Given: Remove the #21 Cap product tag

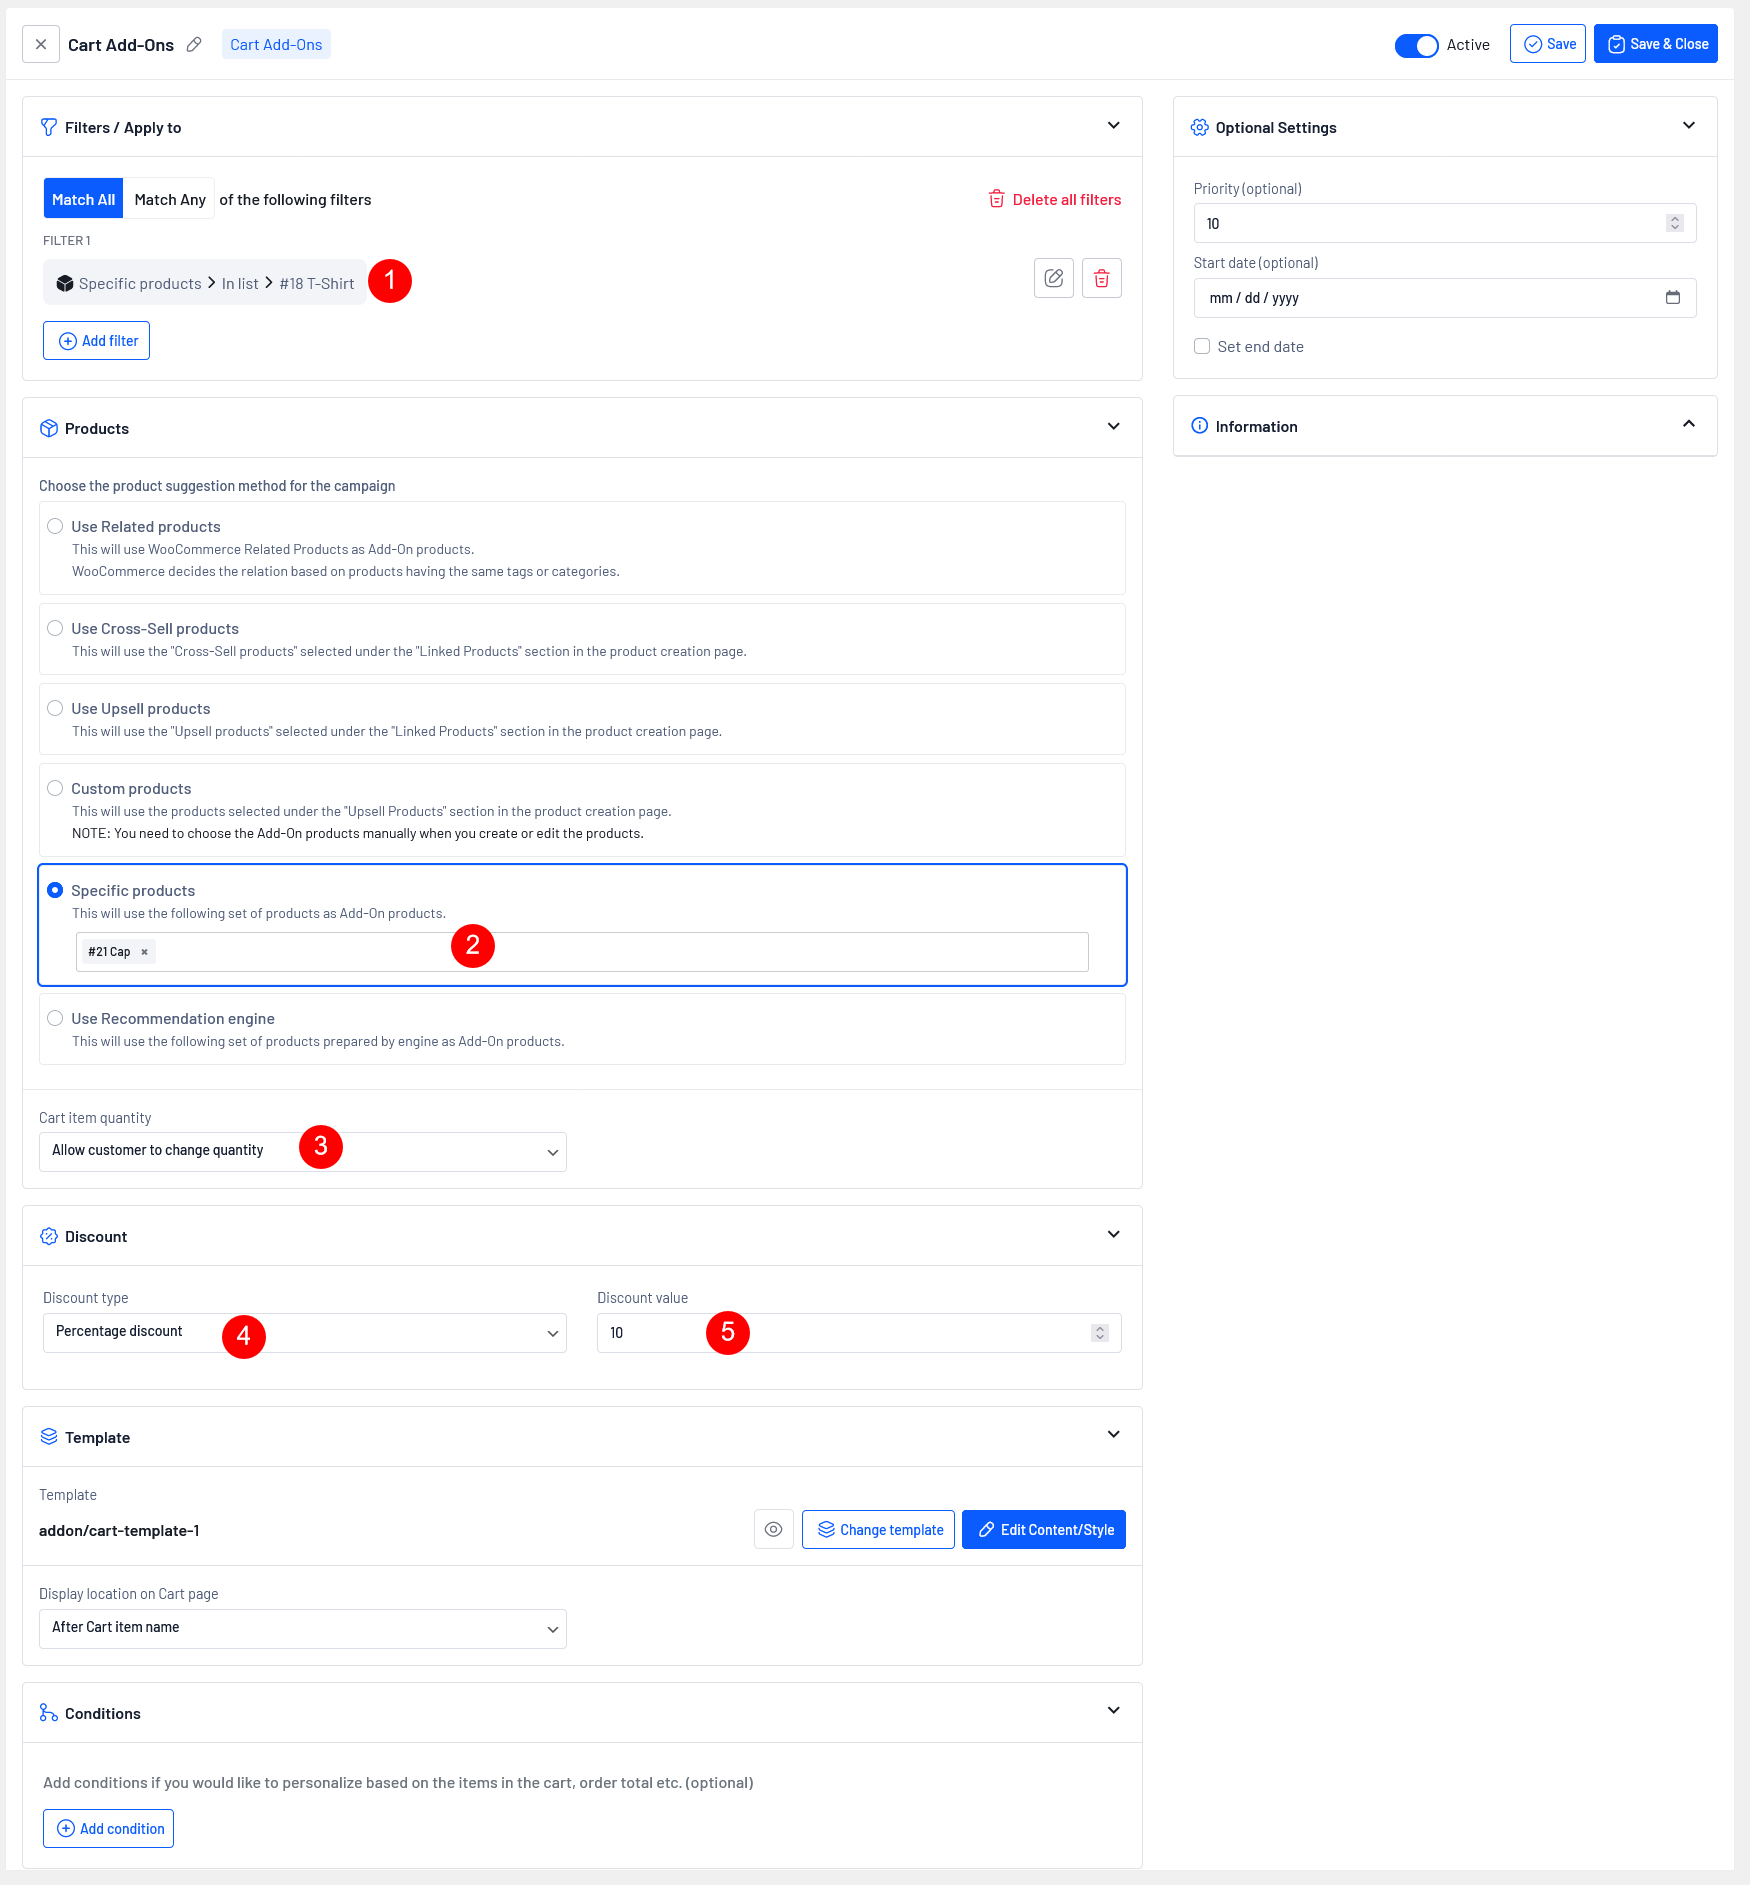Looking at the screenshot, I should coord(144,952).
